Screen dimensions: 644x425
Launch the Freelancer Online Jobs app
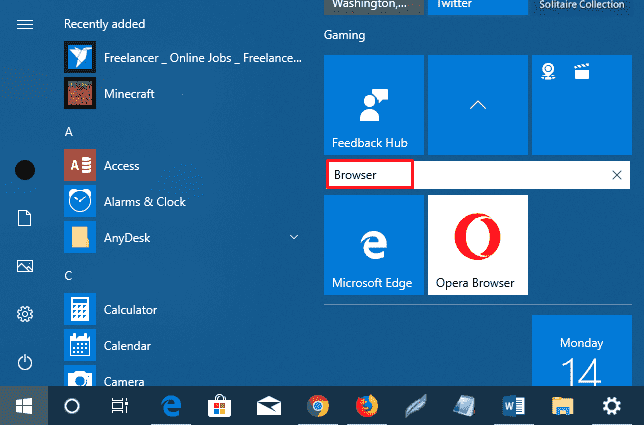click(183, 57)
